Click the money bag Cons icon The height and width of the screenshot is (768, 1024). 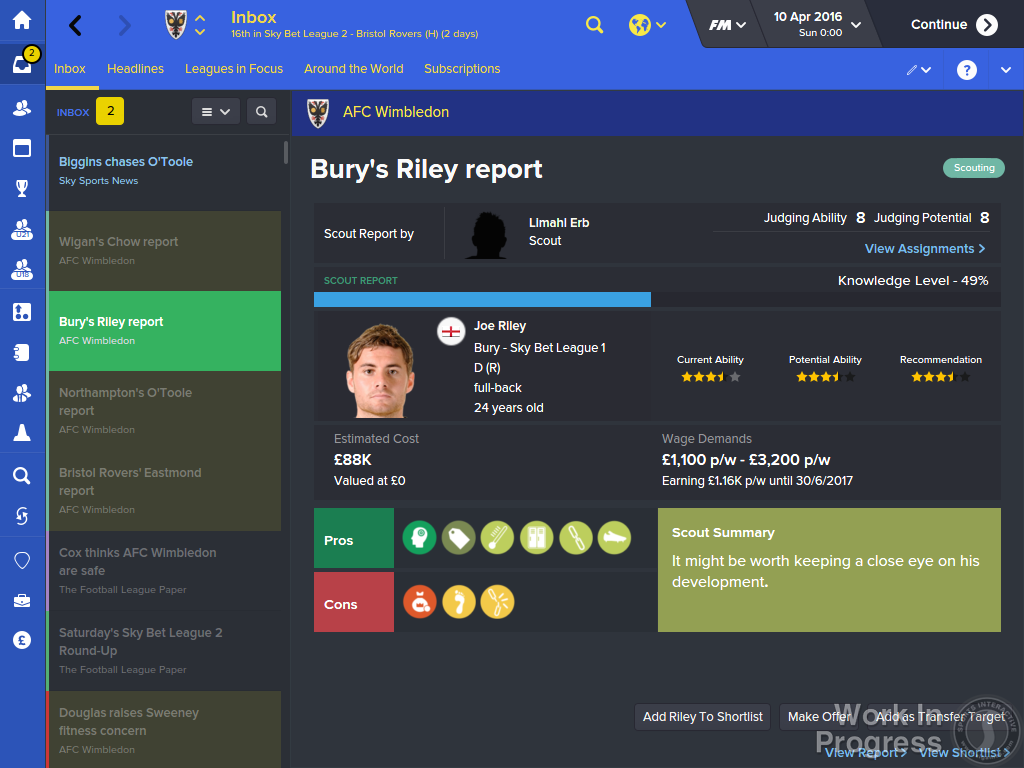(419, 601)
